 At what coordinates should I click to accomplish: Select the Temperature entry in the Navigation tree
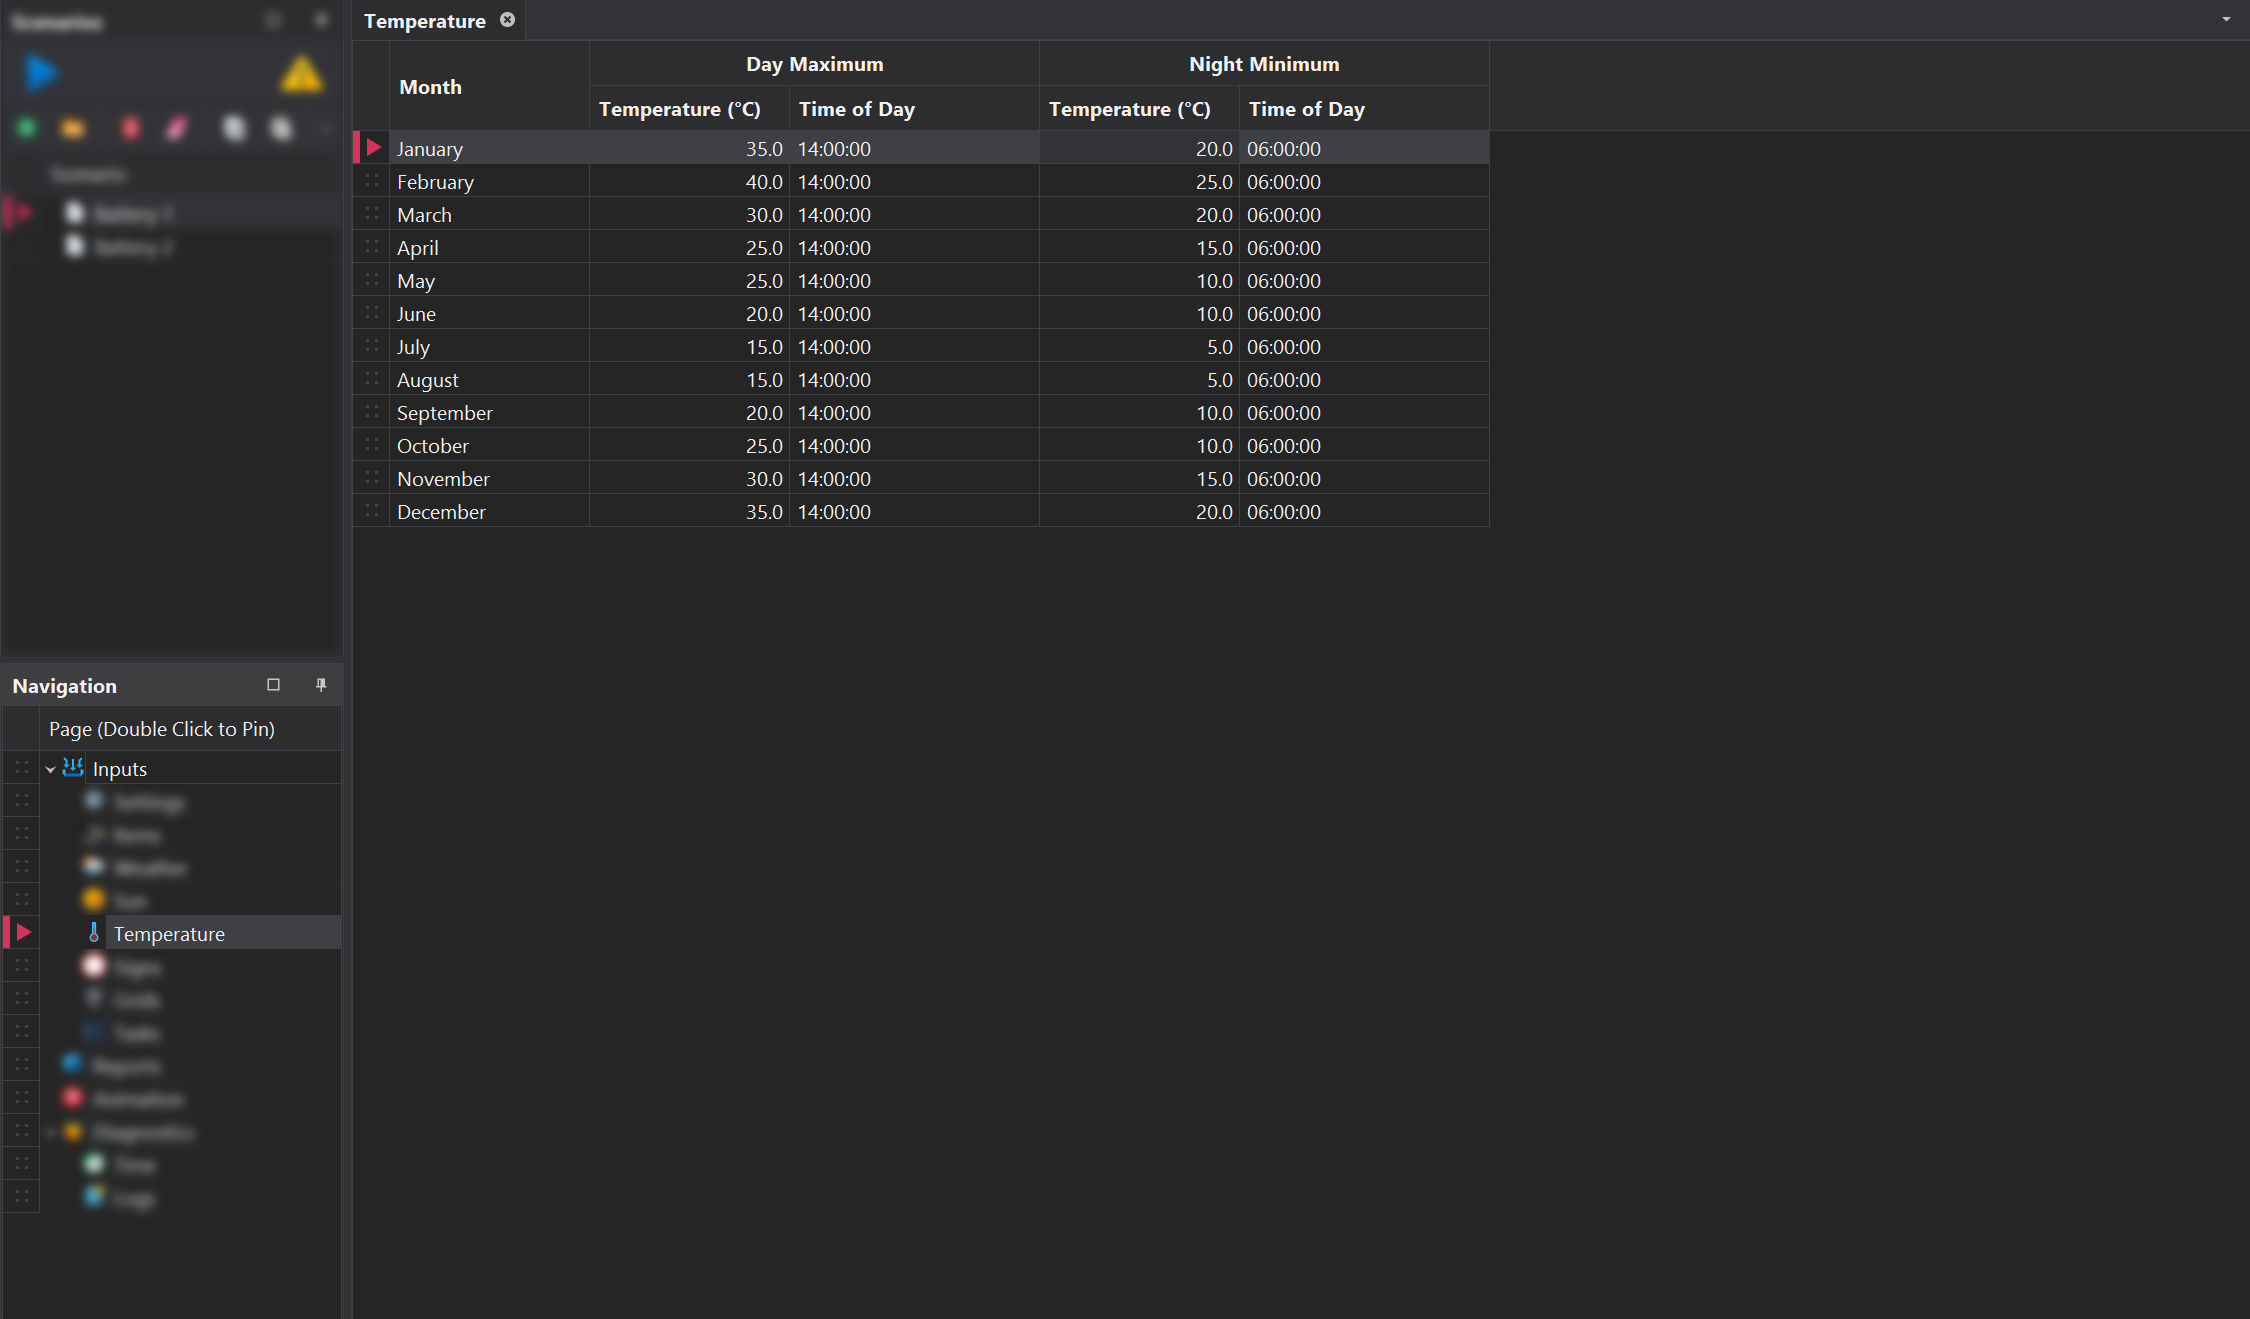click(169, 932)
